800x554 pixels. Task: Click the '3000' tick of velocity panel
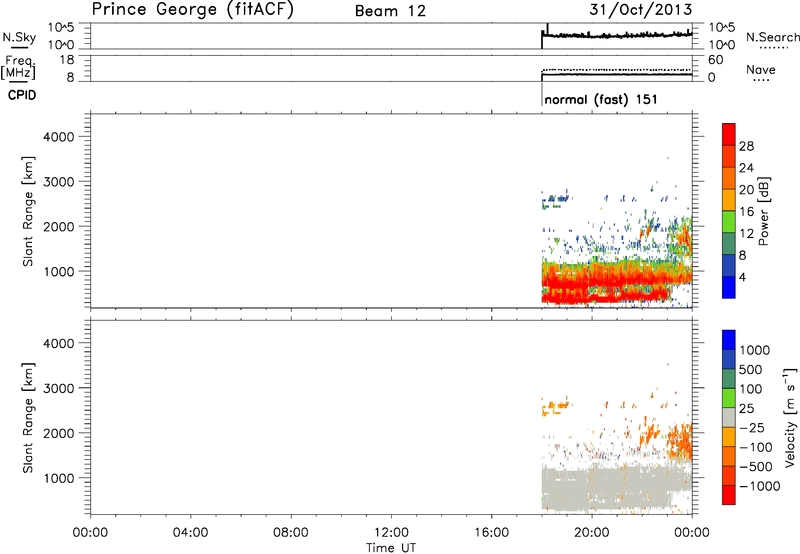click(x=58, y=388)
